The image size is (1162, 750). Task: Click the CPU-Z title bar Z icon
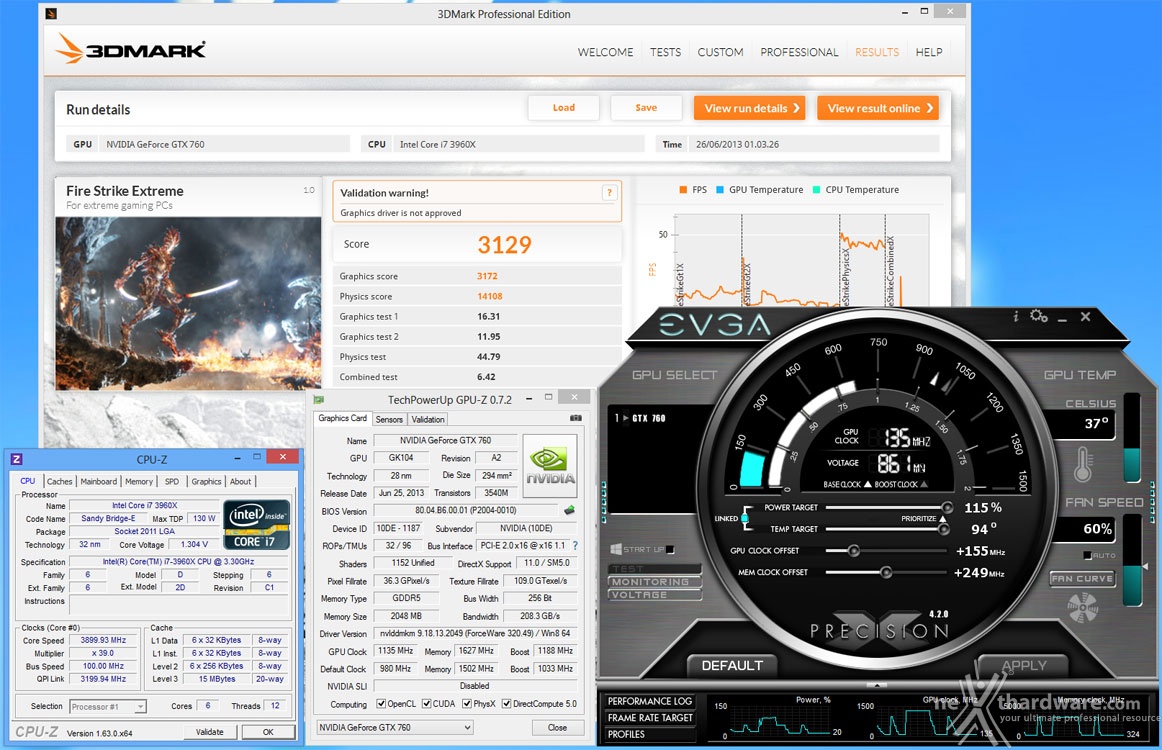tap(16, 459)
